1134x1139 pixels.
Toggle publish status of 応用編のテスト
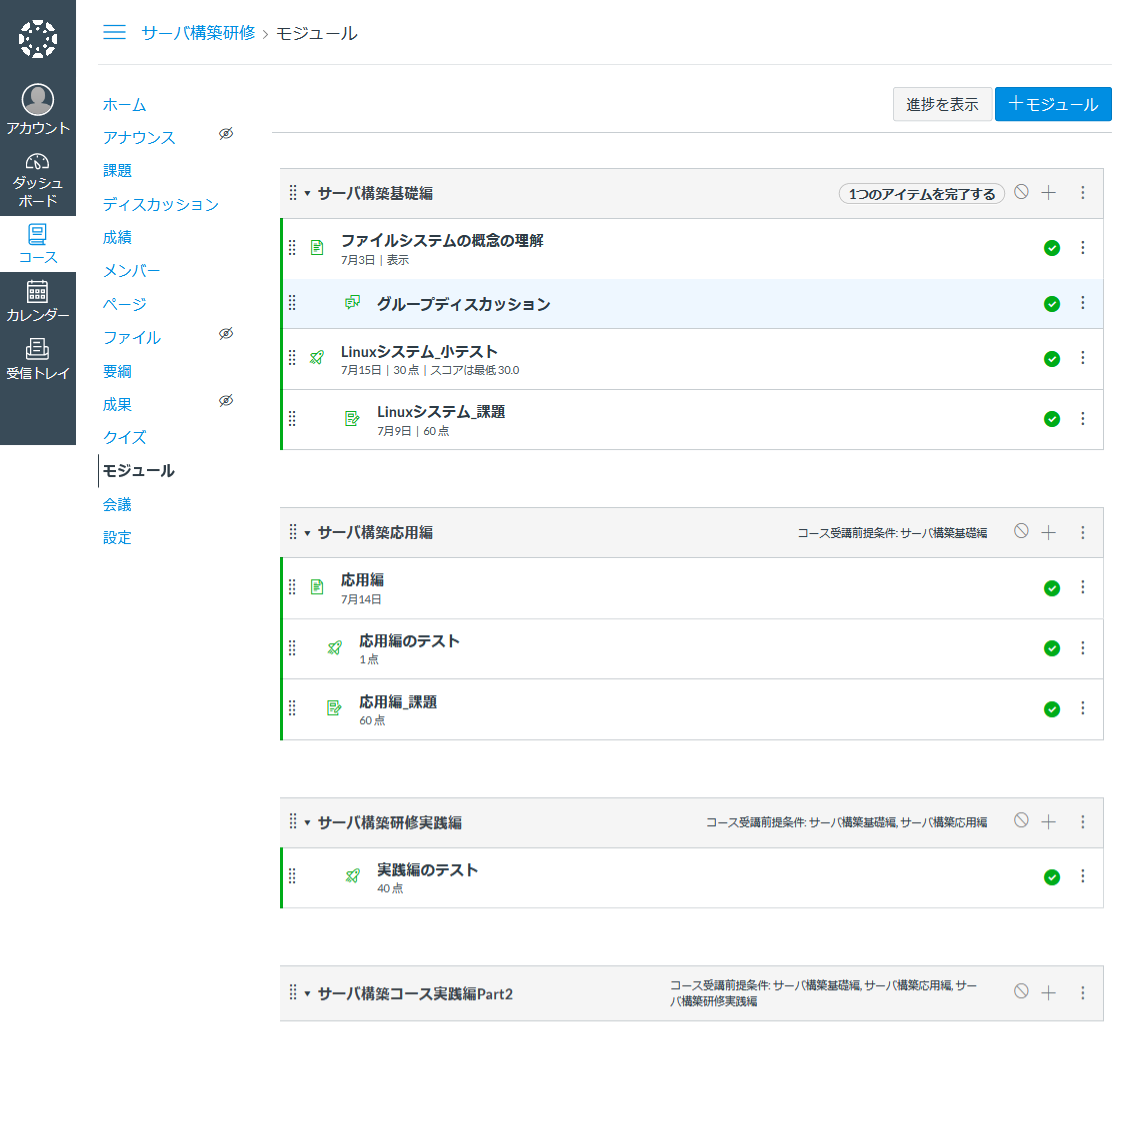pos(1051,649)
